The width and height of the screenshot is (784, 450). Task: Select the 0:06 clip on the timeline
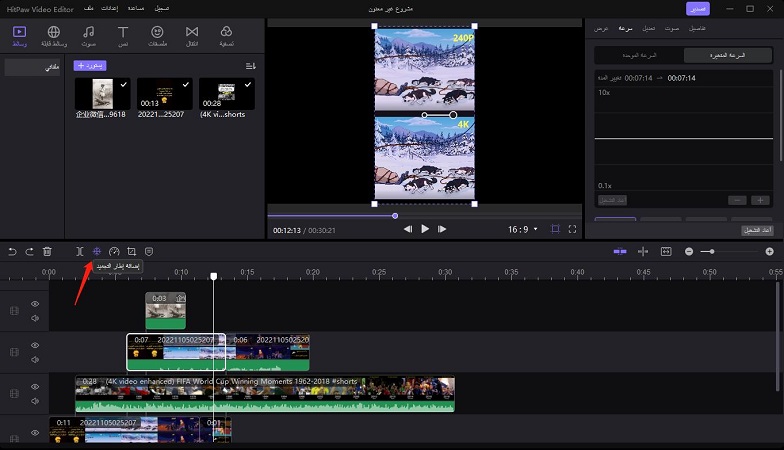268,352
